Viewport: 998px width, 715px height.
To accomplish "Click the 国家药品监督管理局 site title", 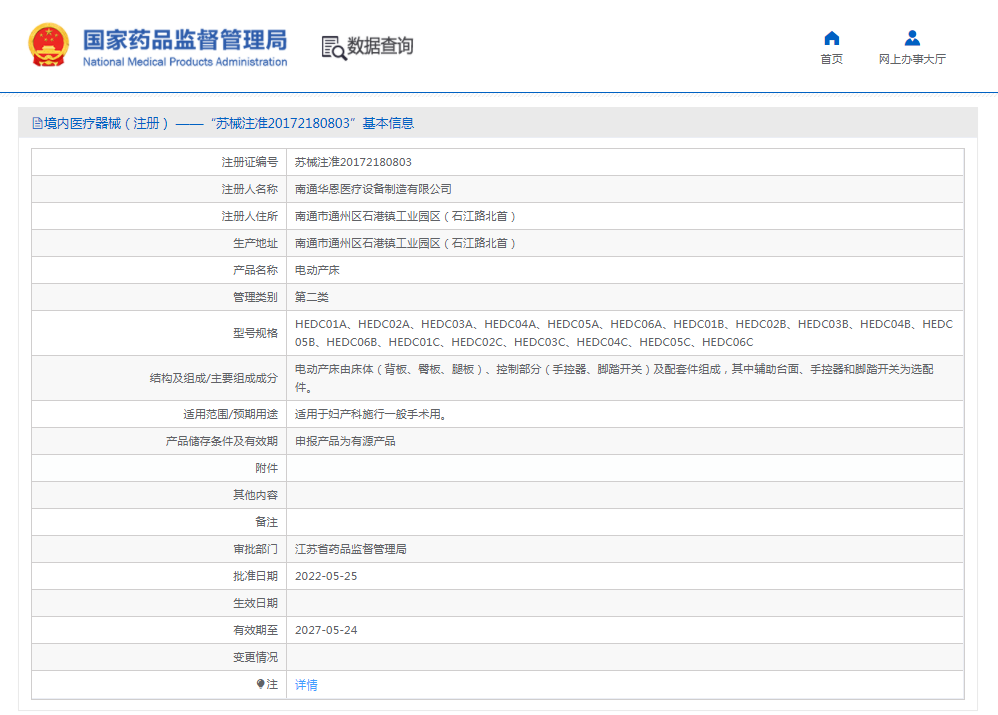I will click(184, 39).
